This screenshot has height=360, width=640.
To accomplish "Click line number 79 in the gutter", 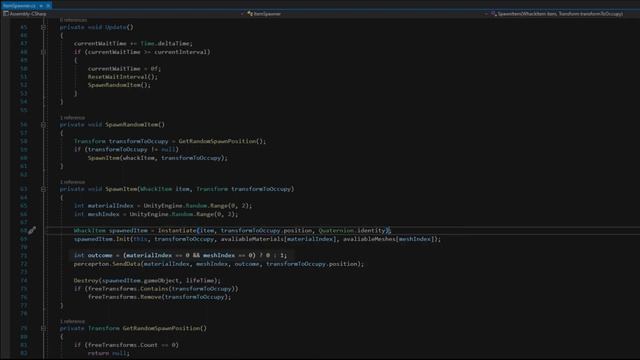I will tap(24, 329).
